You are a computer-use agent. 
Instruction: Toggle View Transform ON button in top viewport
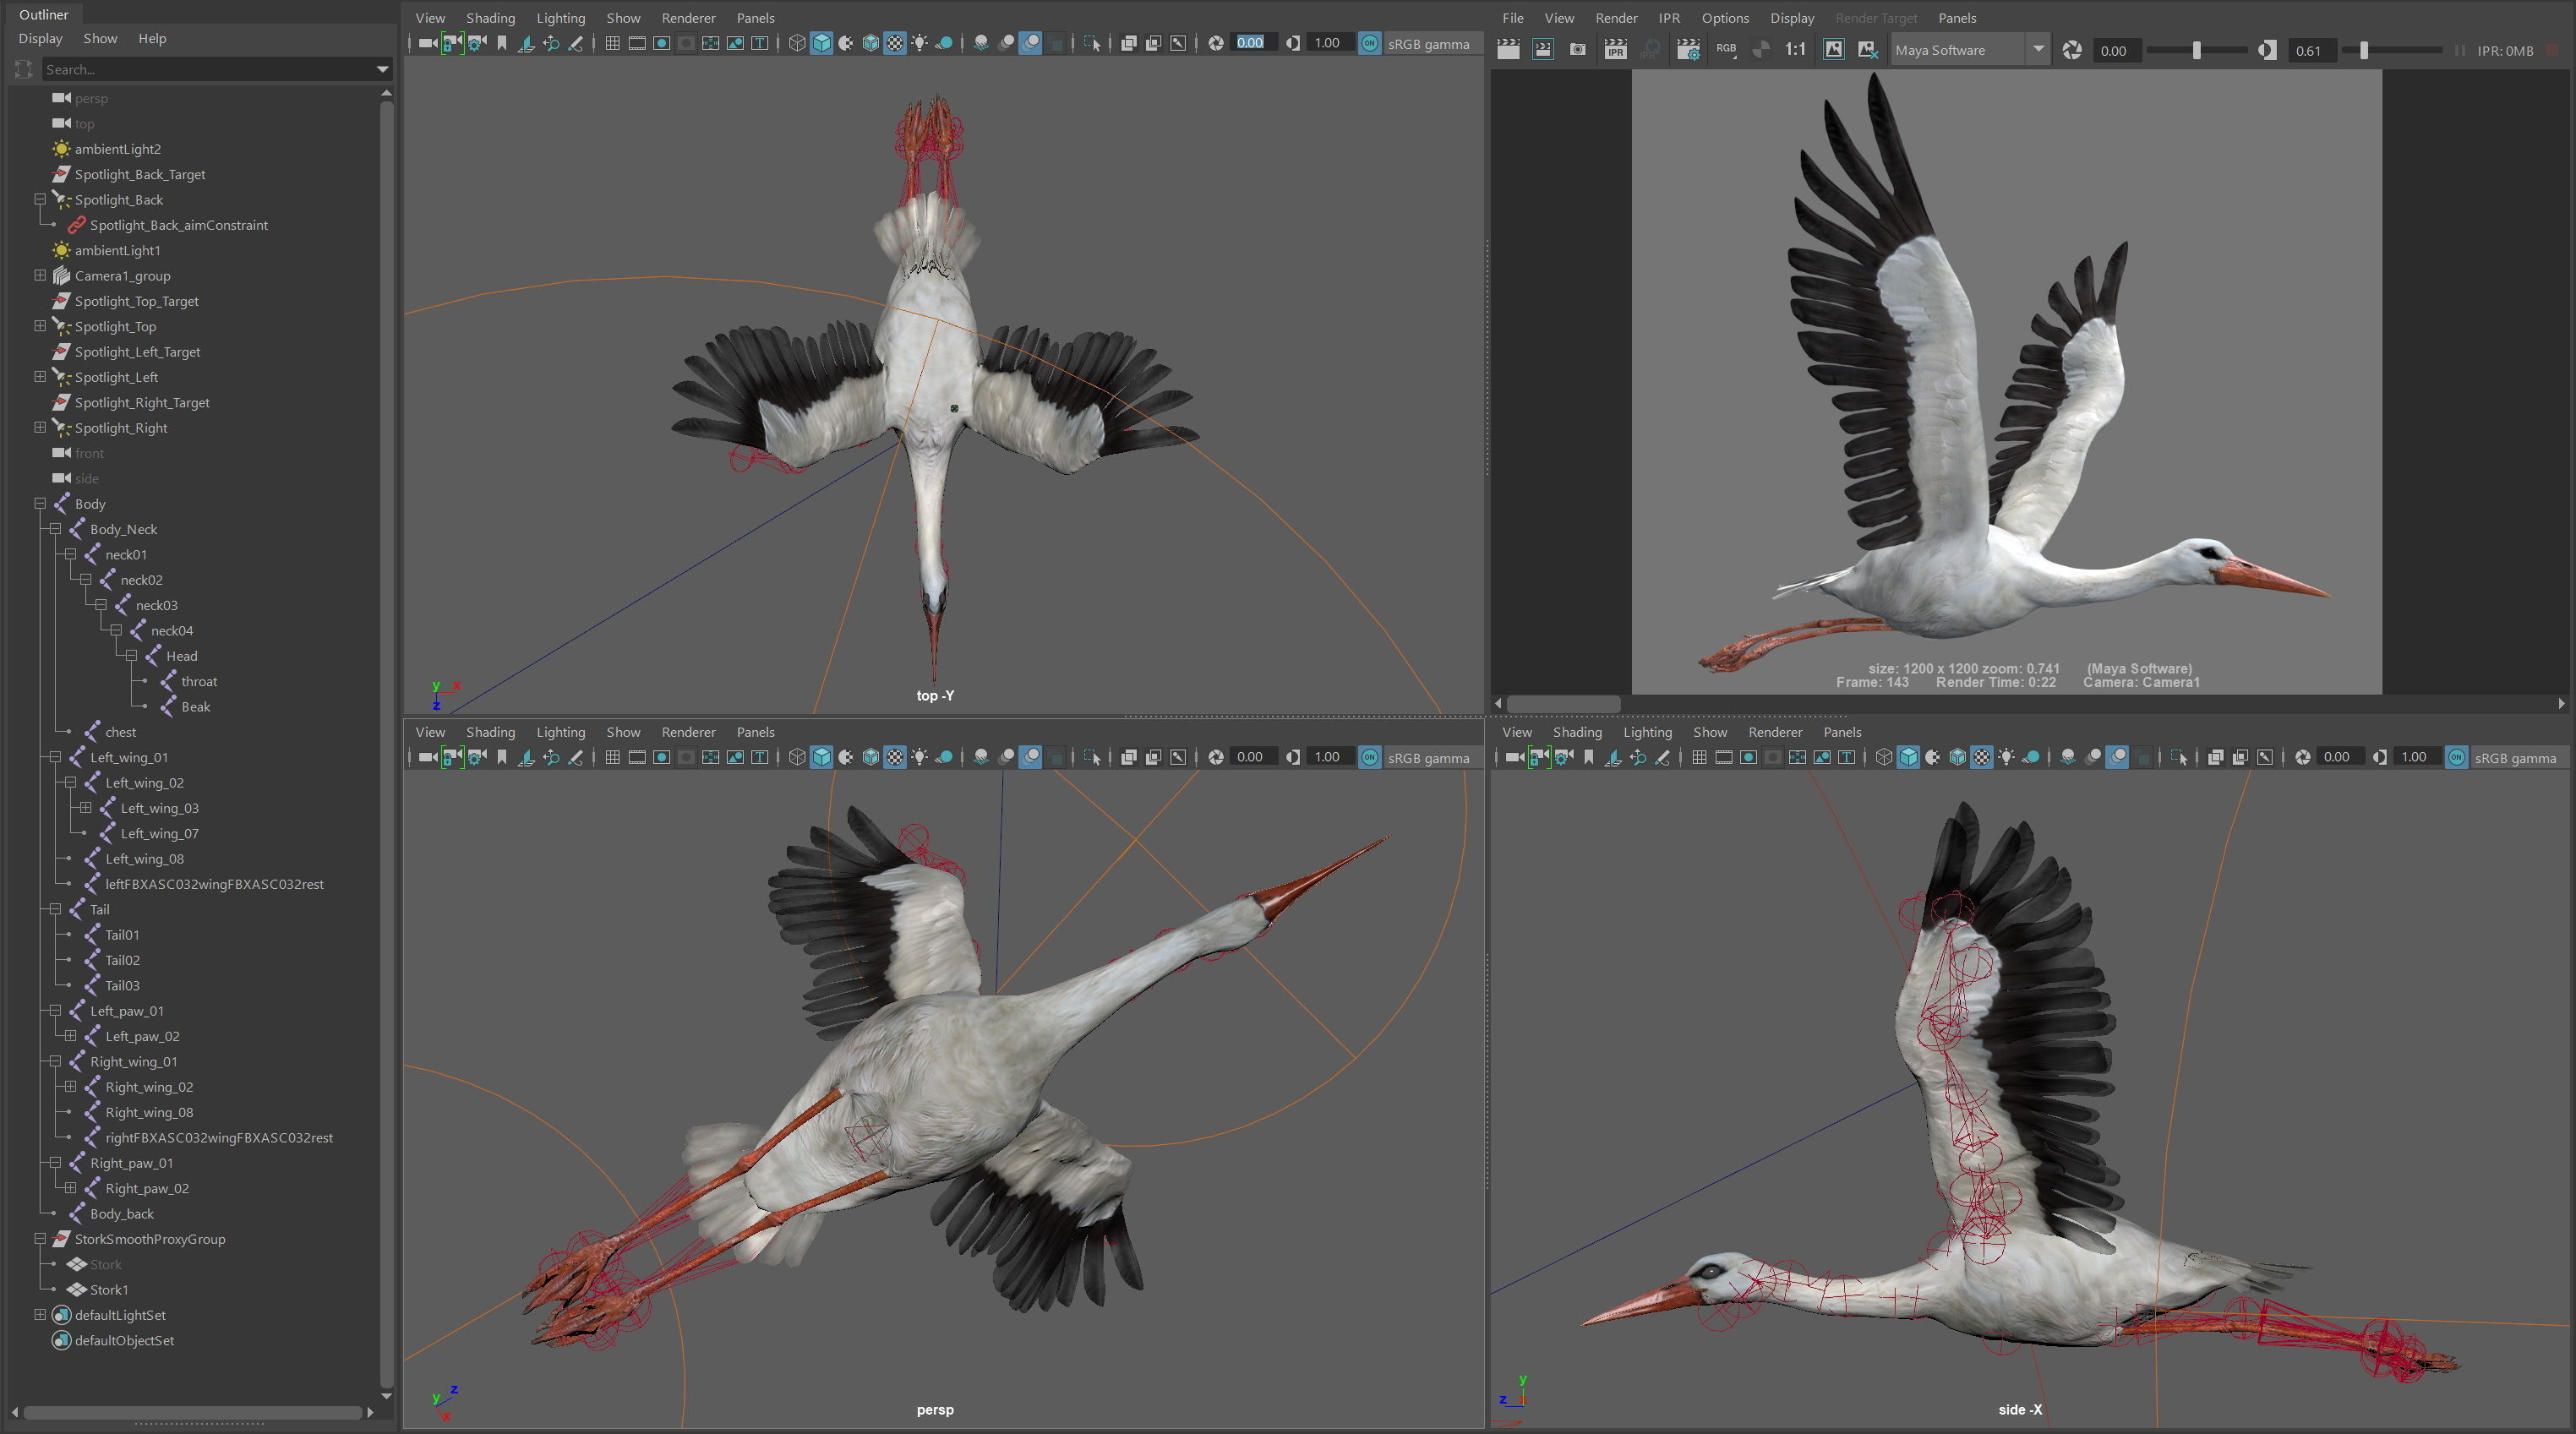pos(1370,43)
